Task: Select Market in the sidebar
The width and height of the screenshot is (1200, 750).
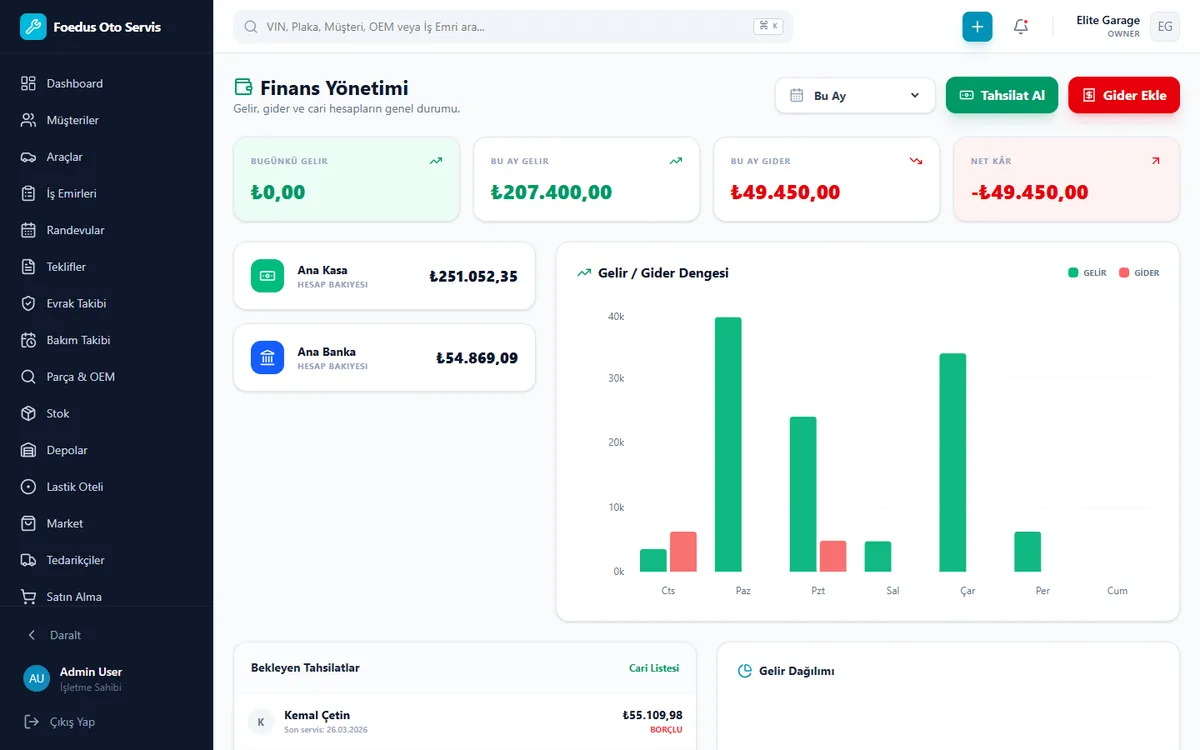Action: [106, 524]
